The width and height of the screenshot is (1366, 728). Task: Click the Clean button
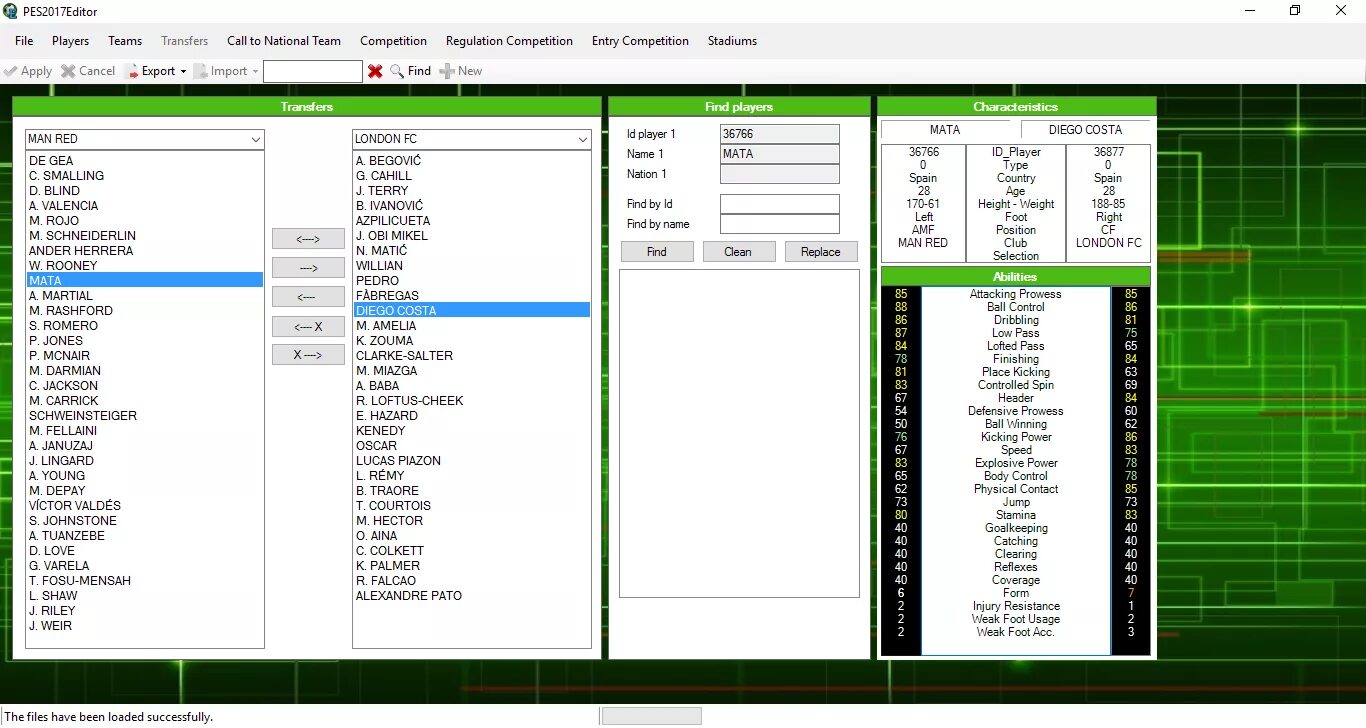pos(739,252)
